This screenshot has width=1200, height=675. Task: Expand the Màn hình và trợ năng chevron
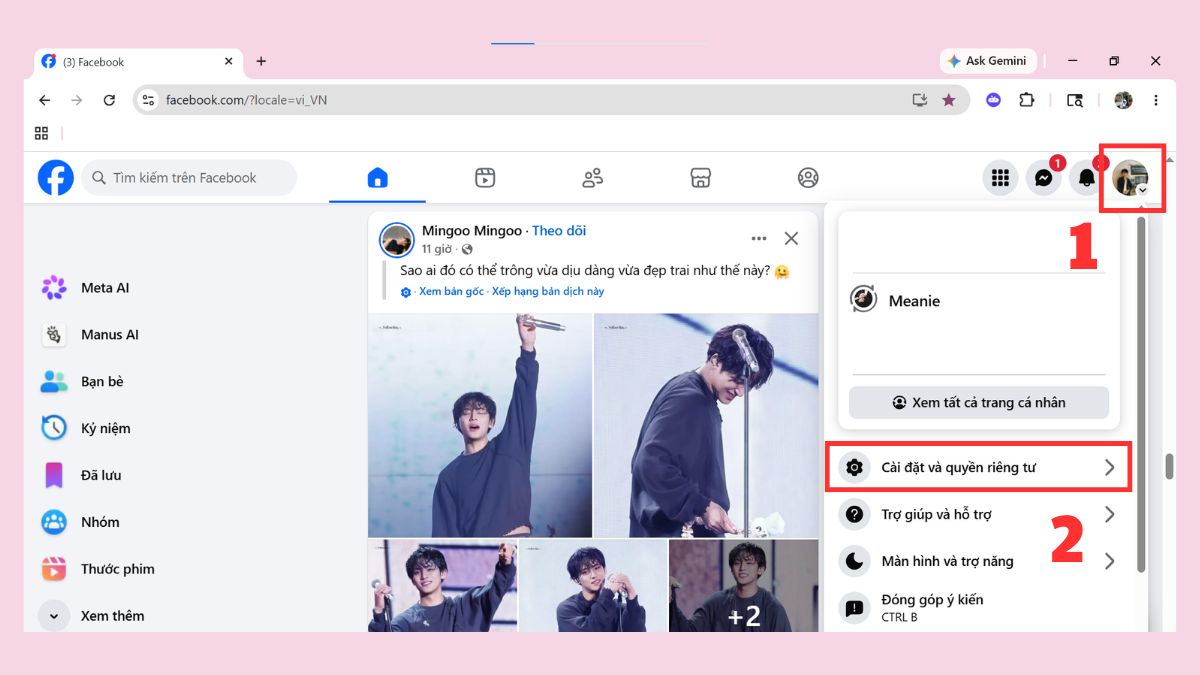(x=1109, y=561)
